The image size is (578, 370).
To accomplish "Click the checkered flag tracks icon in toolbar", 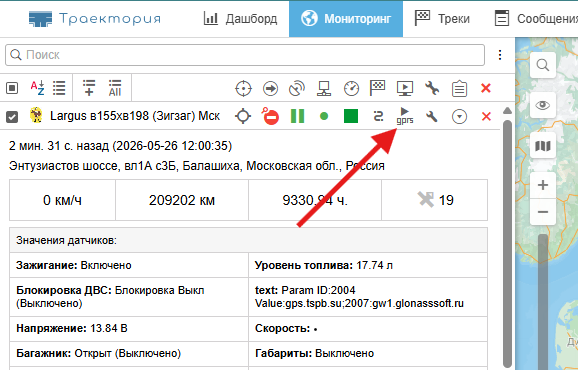I will pyautogui.click(x=377, y=88).
